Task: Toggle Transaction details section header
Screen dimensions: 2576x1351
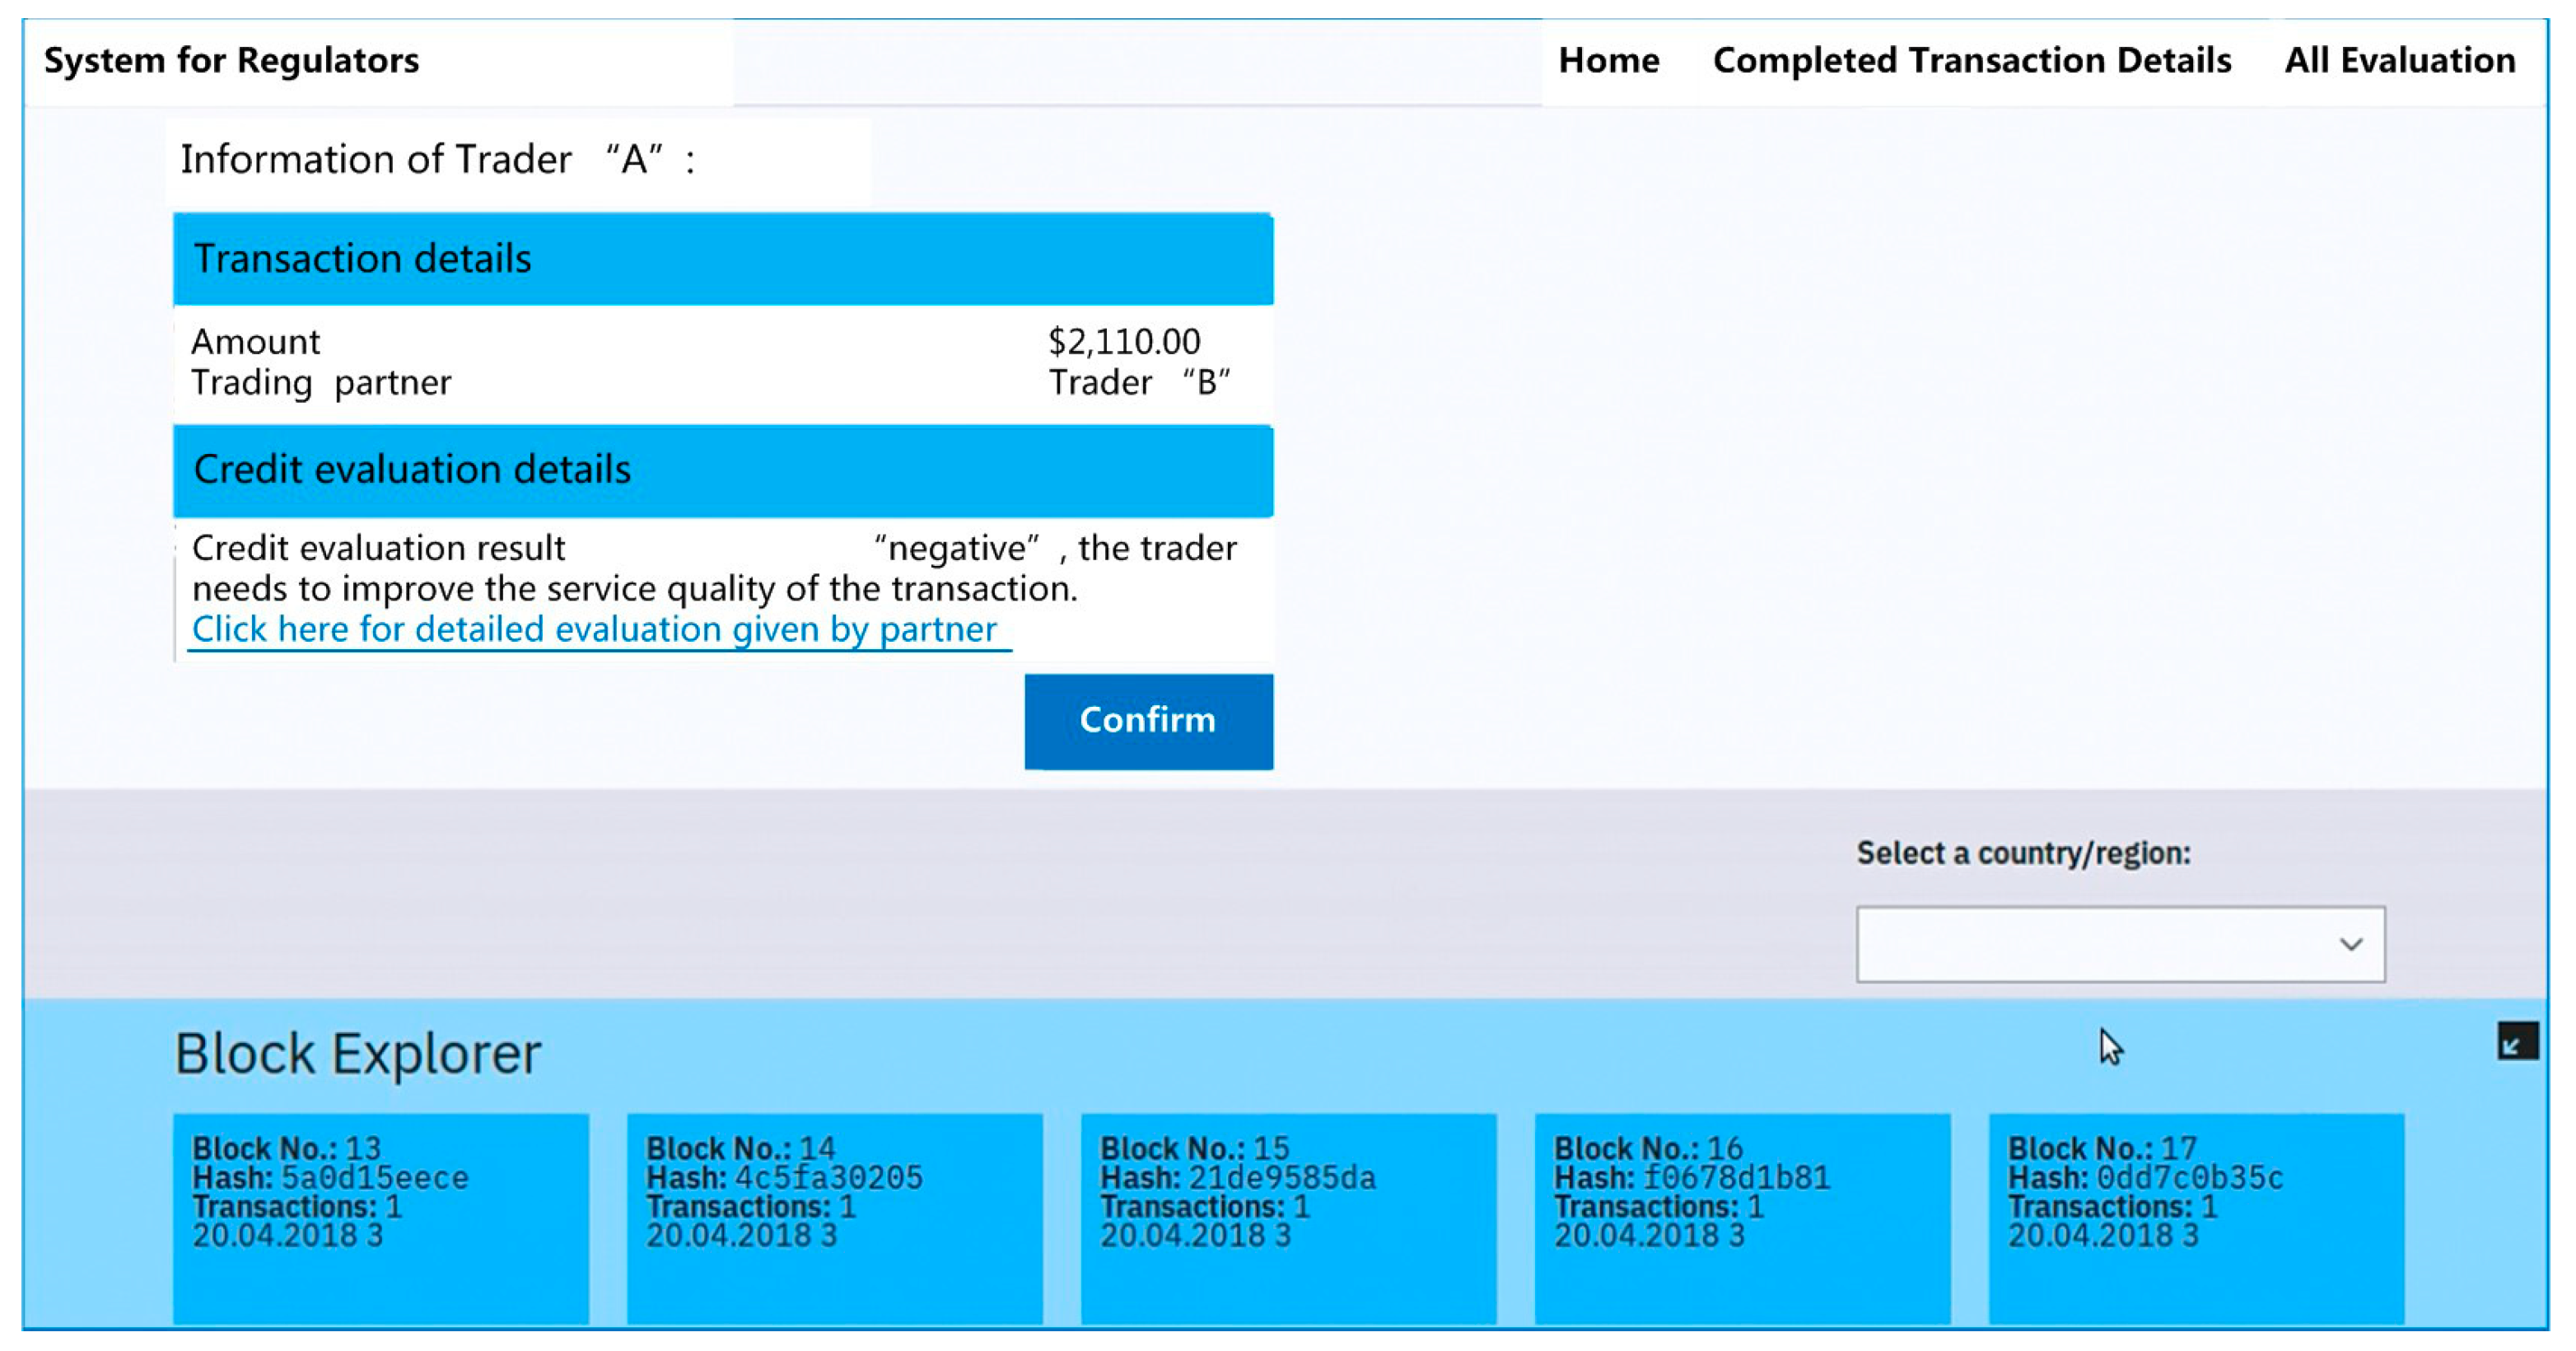Action: pyautogui.click(x=722, y=257)
